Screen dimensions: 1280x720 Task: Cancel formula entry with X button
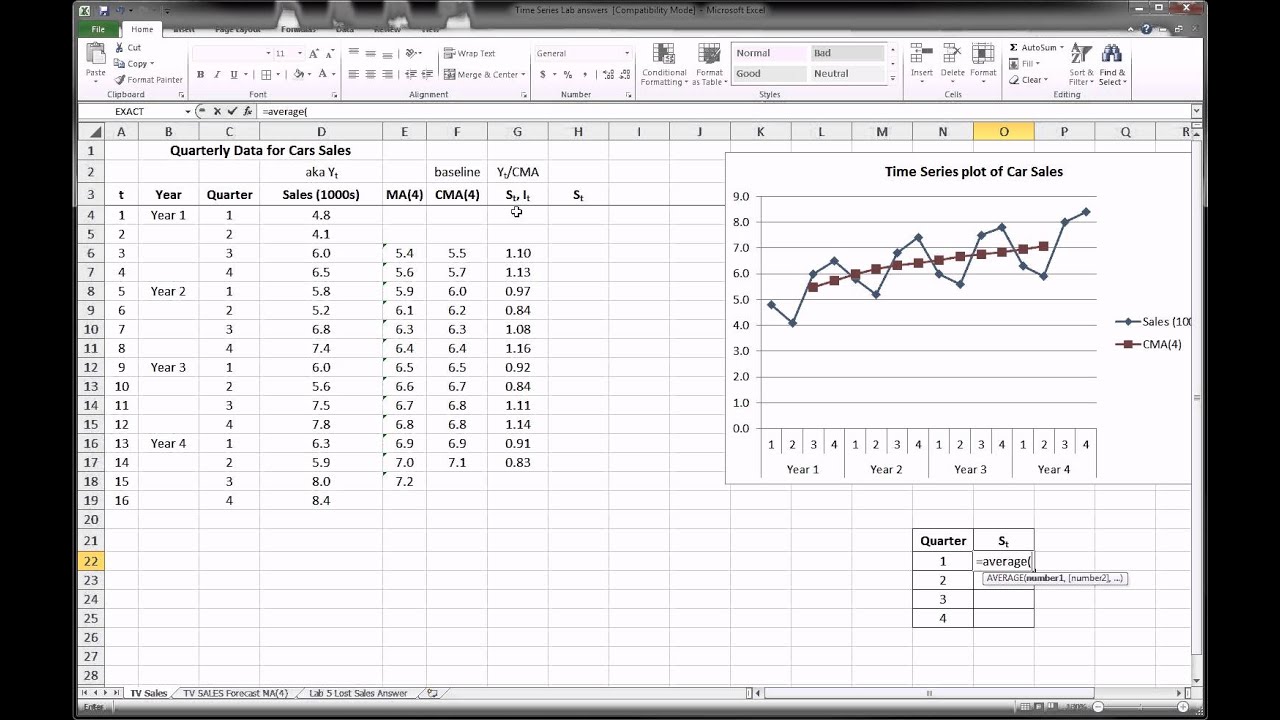point(217,112)
